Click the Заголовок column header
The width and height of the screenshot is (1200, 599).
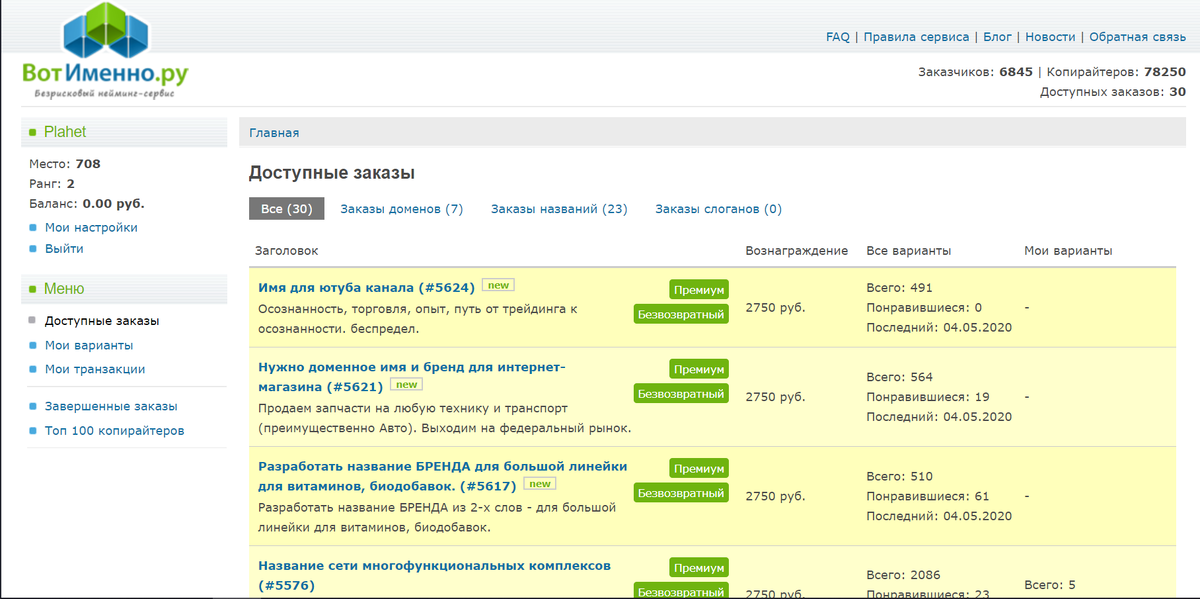pyautogui.click(x=287, y=251)
